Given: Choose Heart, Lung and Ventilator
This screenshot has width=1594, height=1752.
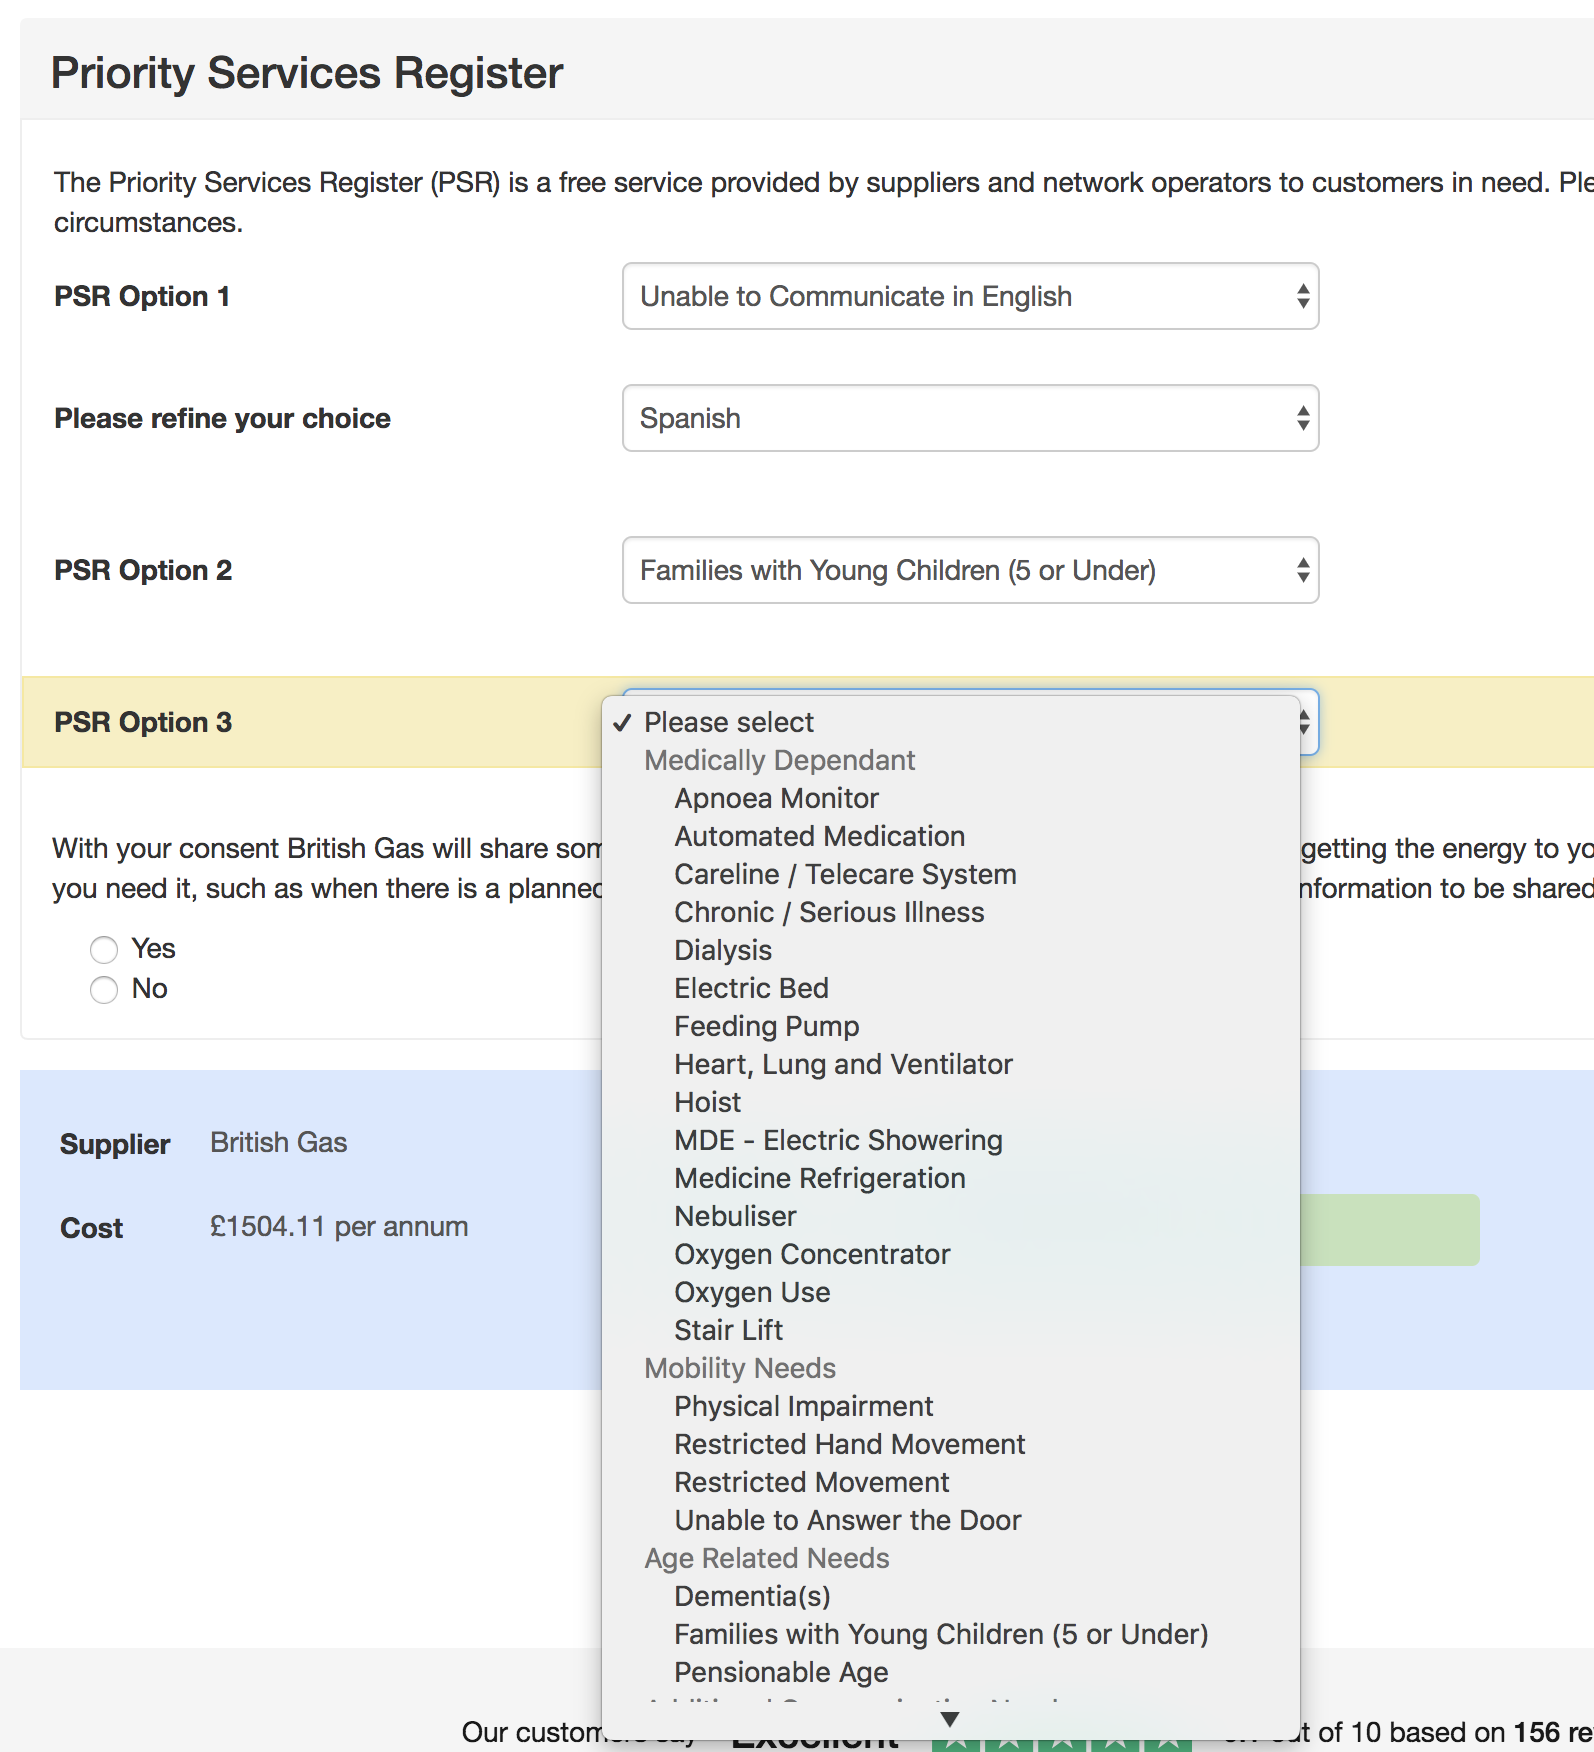Looking at the screenshot, I should coord(951,1064).
